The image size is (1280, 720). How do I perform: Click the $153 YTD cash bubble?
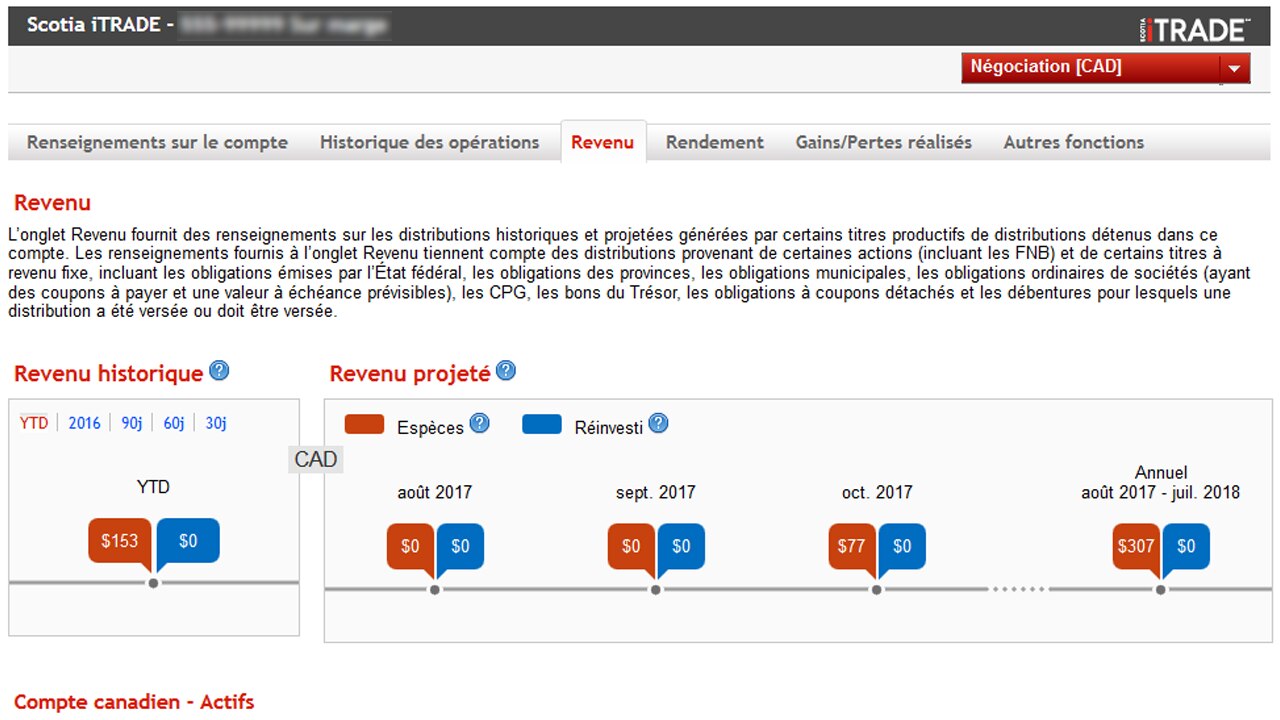pos(120,543)
